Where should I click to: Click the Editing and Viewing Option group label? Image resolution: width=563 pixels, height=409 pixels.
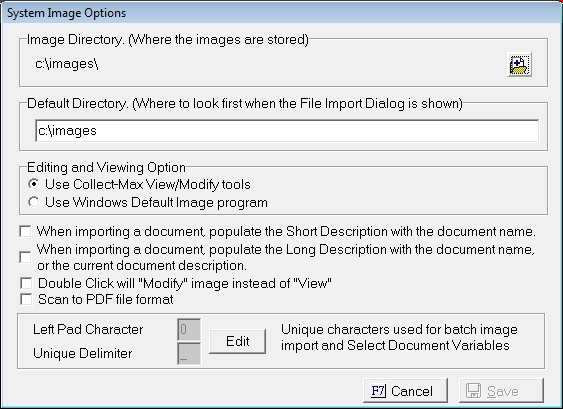tap(106, 167)
